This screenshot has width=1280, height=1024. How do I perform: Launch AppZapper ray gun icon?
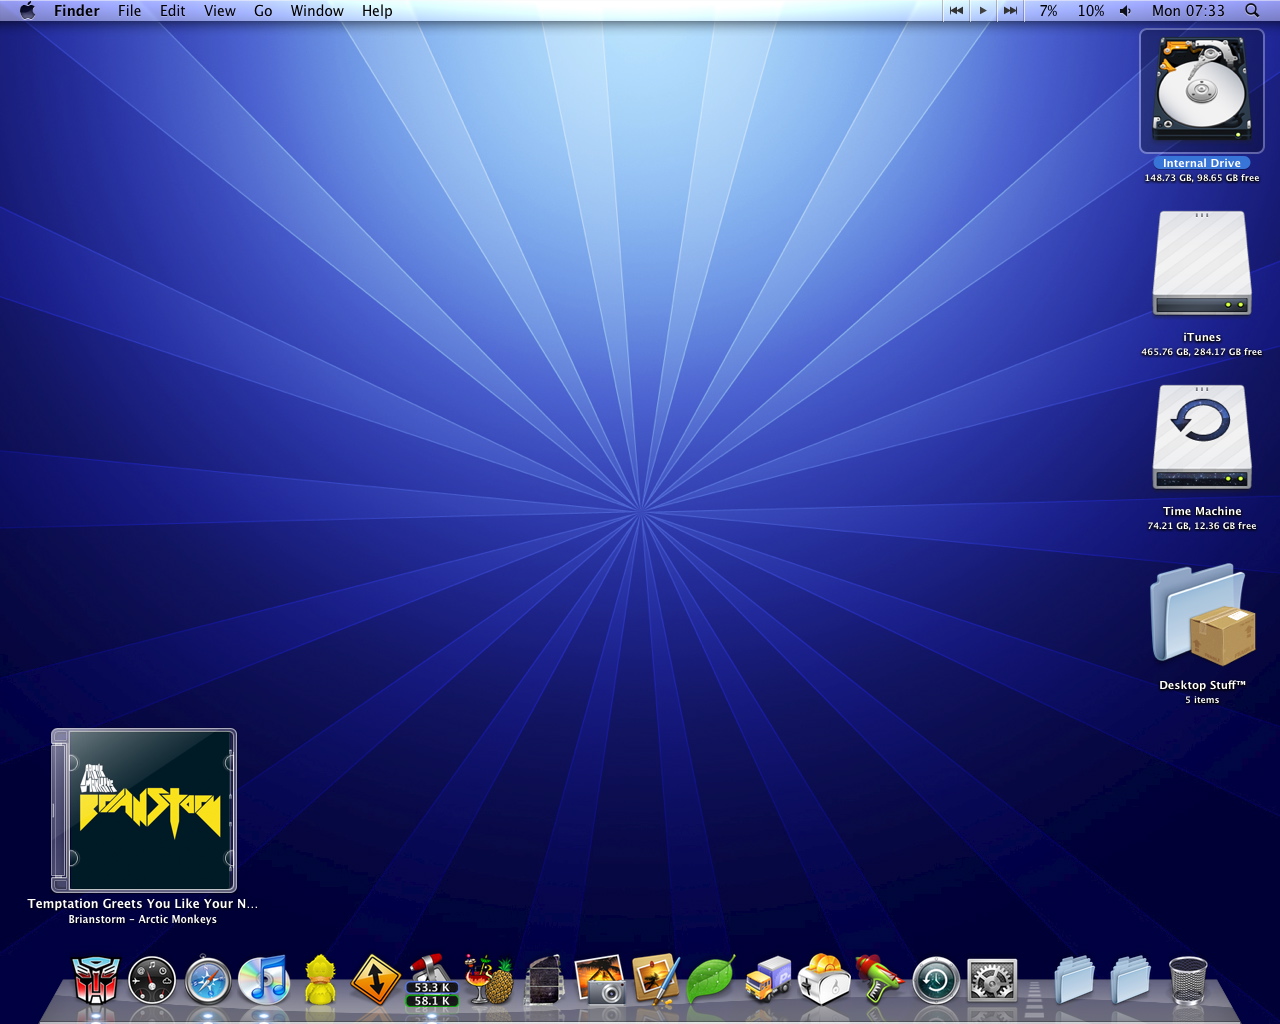click(880, 979)
